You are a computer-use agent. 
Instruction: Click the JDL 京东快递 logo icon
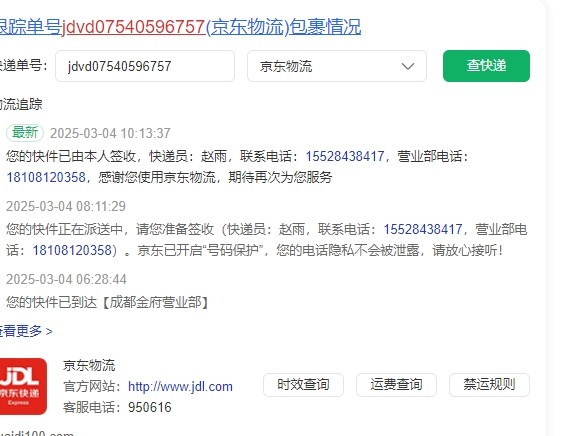pos(23,386)
